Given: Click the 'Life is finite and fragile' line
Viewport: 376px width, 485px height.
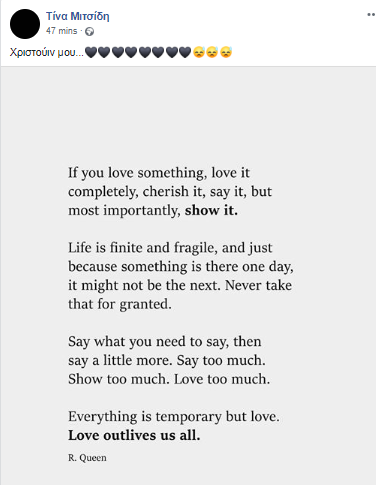Looking at the screenshot, I should [170, 248].
